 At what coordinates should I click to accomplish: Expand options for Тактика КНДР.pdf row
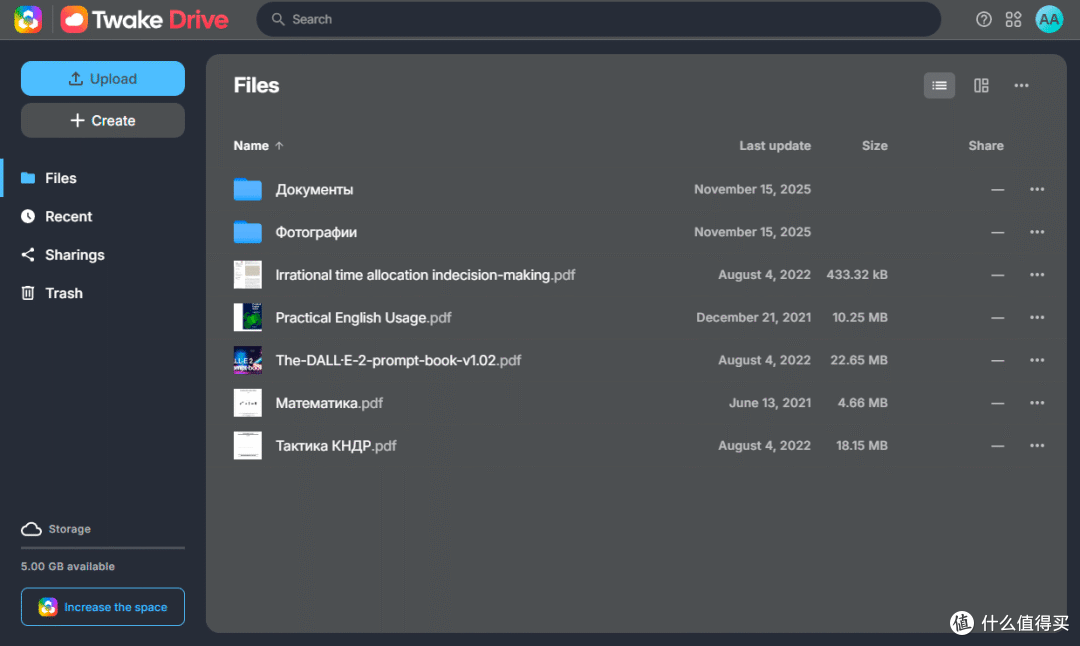click(1037, 446)
